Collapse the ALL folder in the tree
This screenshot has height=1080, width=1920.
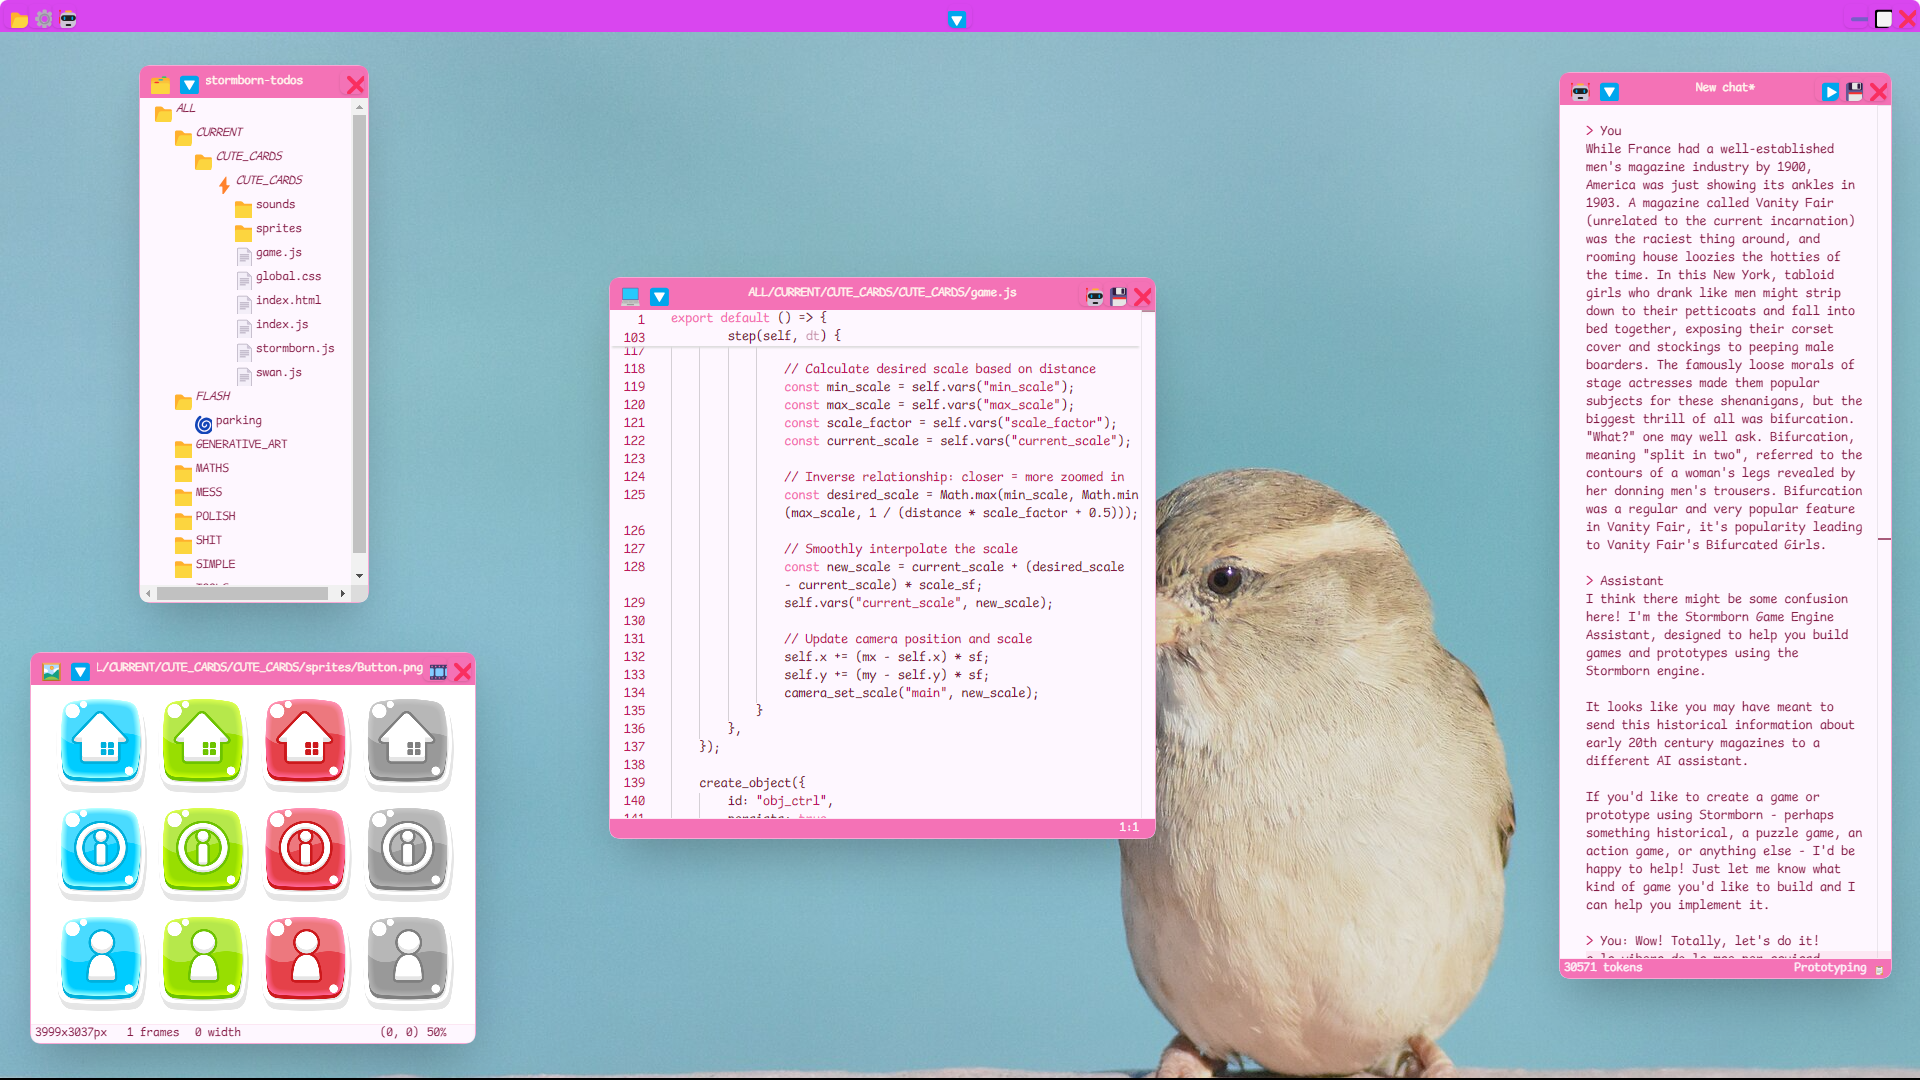[176, 109]
